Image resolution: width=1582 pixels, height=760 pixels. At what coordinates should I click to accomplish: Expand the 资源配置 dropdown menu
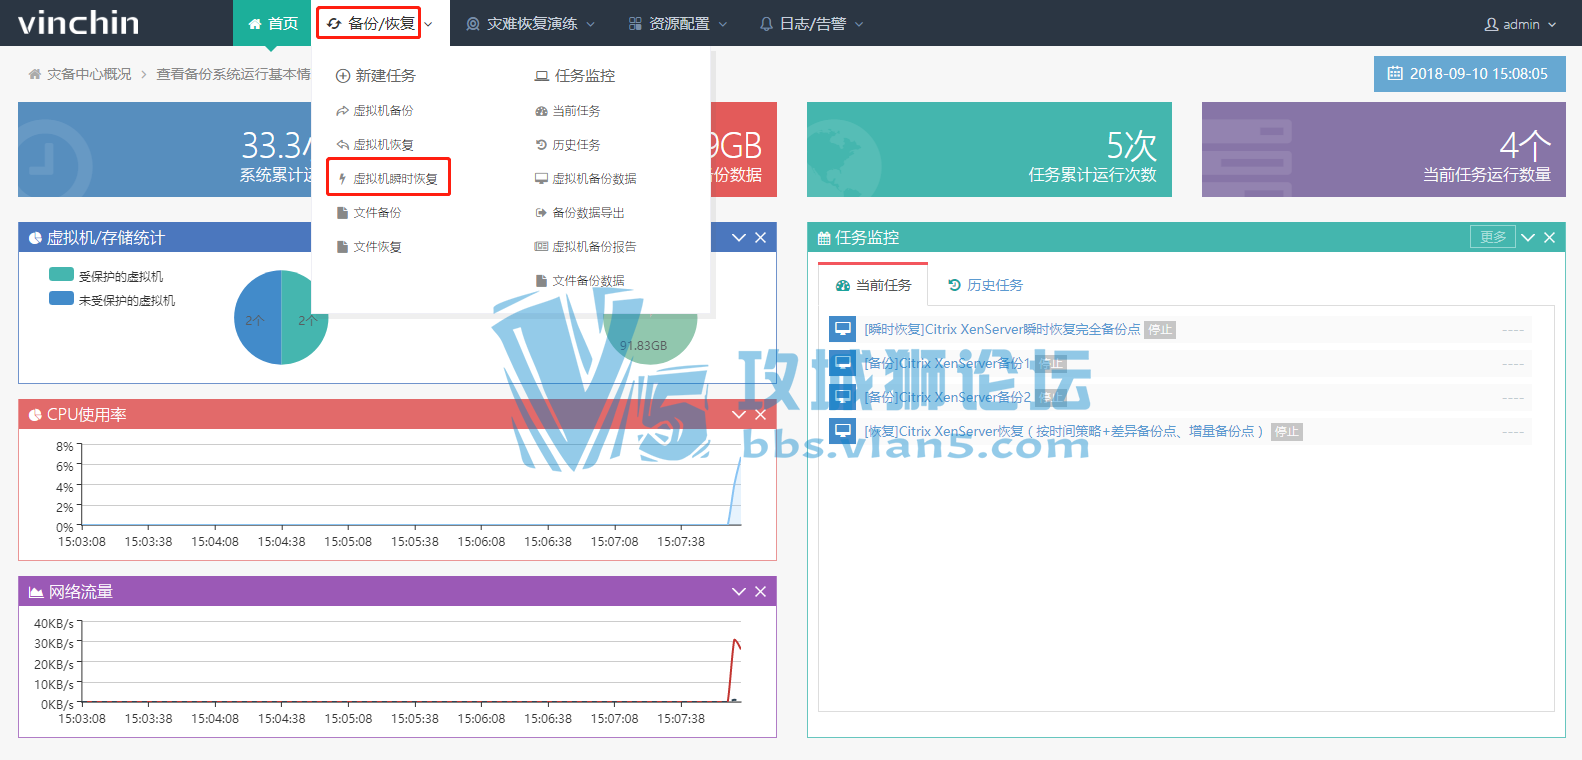coord(678,23)
